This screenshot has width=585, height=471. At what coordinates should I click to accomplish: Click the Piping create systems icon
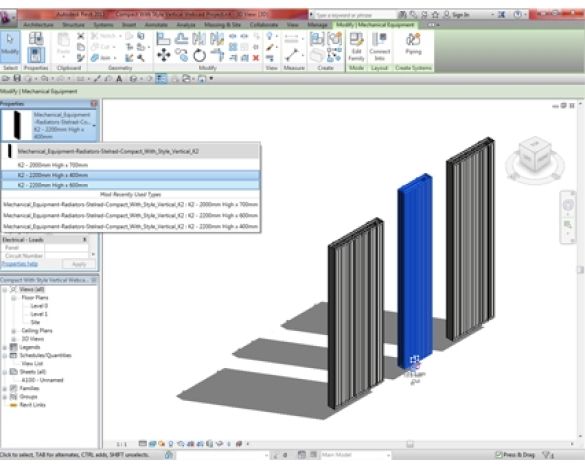click(x=413, y=44)
